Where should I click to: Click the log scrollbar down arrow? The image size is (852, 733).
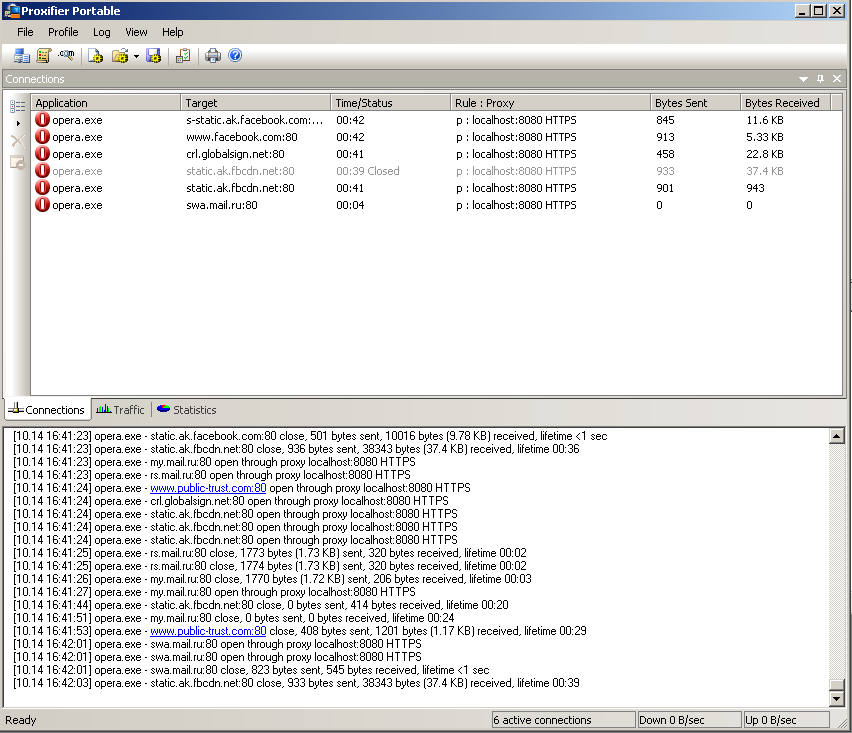(x=836, y=699)
